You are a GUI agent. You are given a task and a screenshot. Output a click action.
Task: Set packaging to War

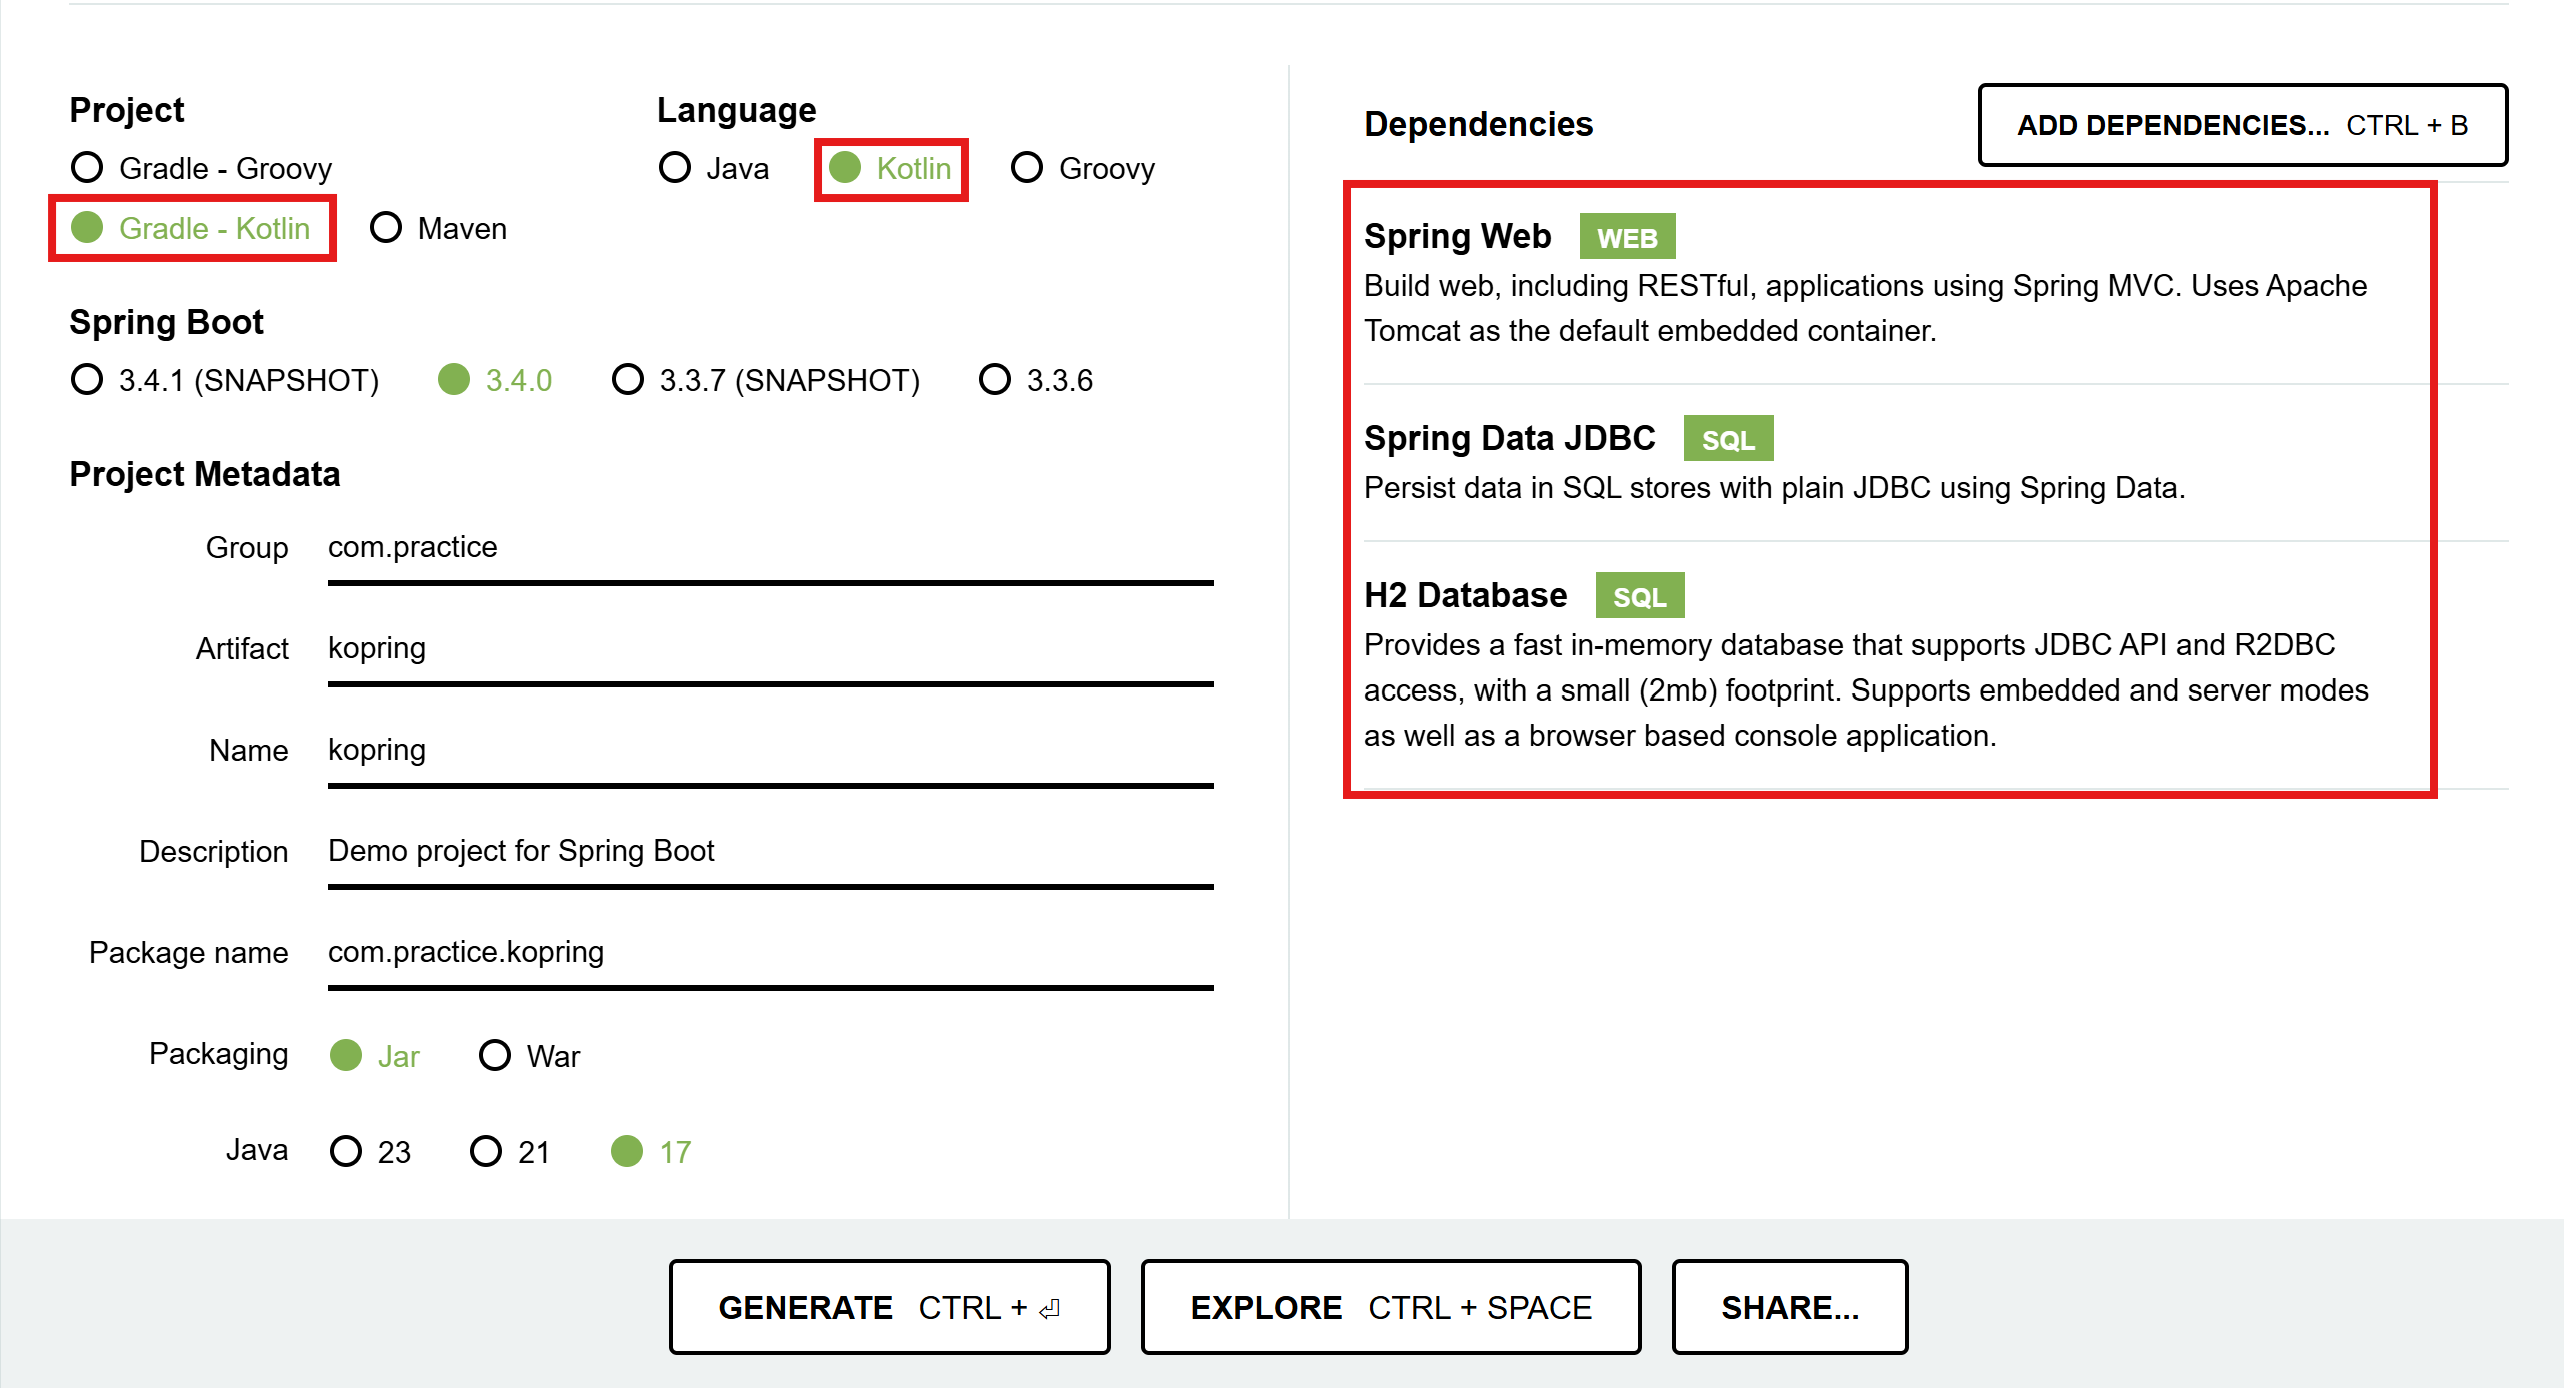[x=530, y=1056]
